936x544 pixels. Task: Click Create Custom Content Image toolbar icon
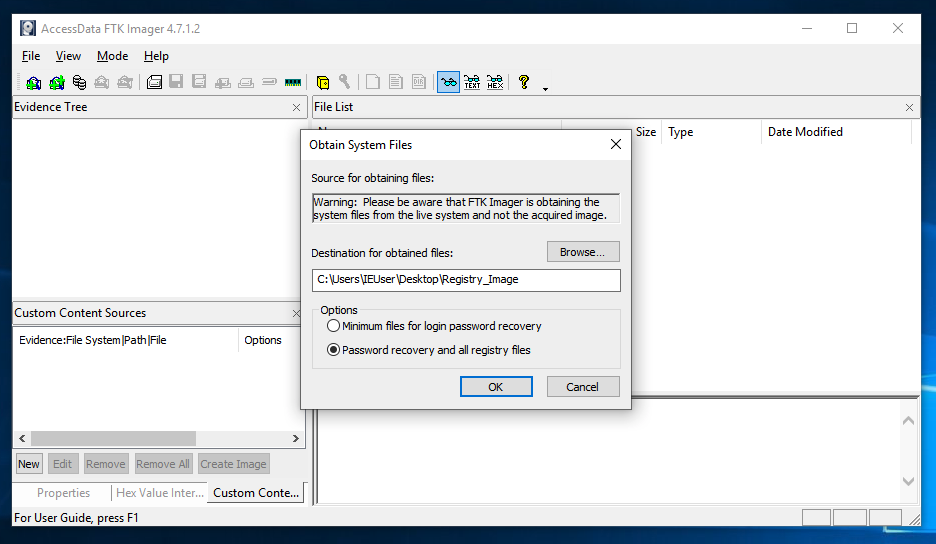pyautogui.click(x=246, y=82)
